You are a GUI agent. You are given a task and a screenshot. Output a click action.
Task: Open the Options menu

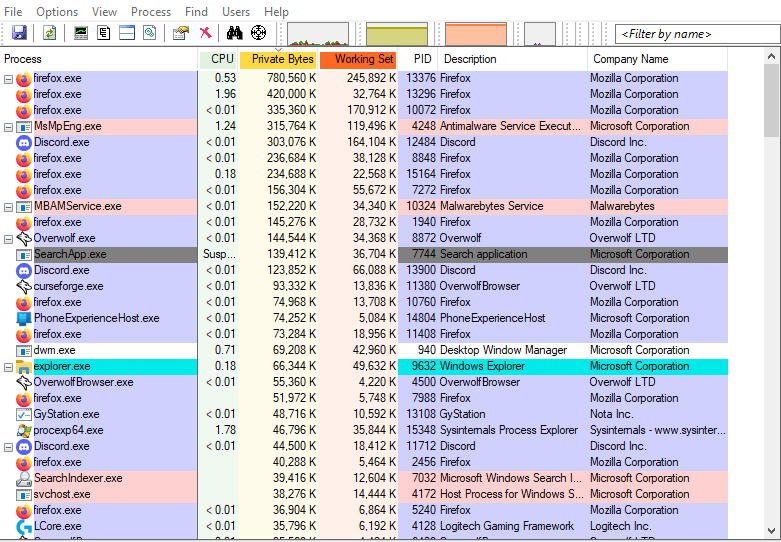57,11
